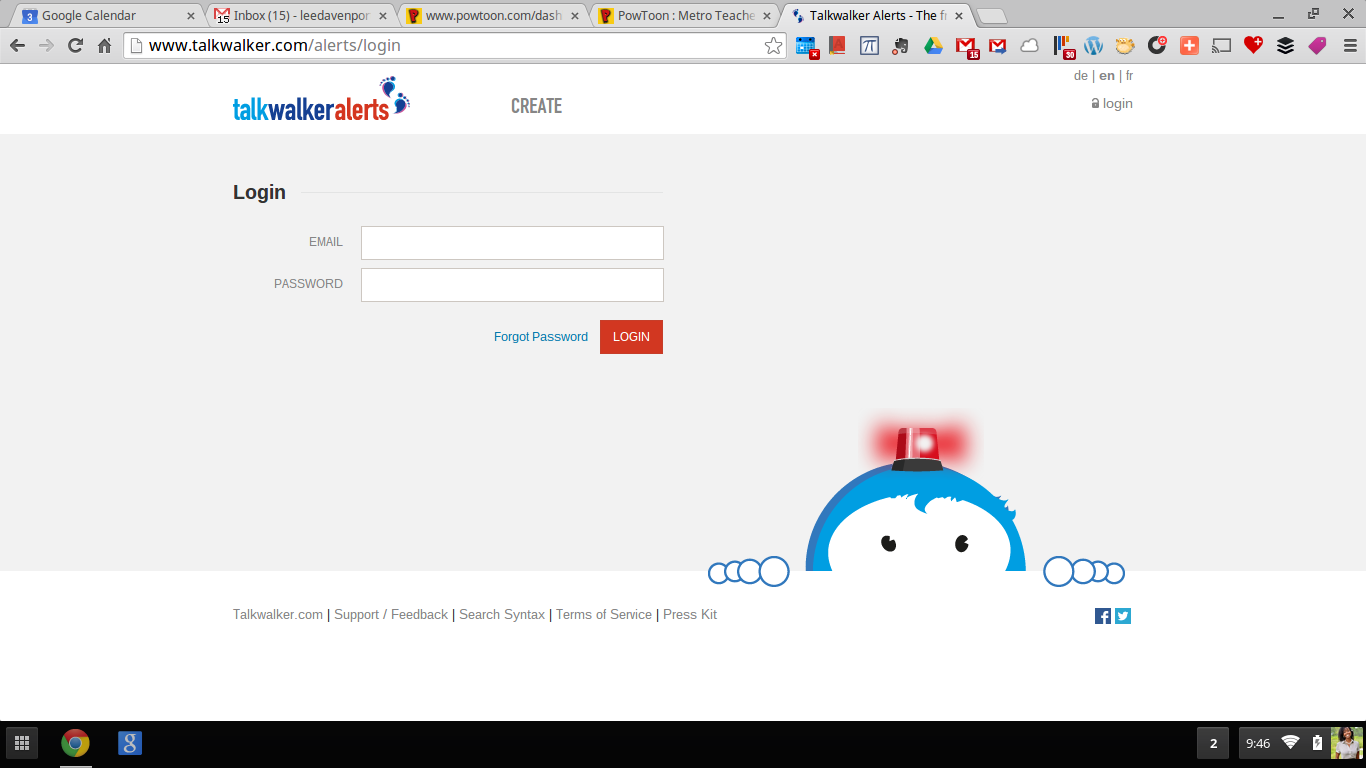Click the Talkwalker Alerts logo
The height and width of the screenshot is (768, 1366).
pyautogui.click(x=321, y=100)
